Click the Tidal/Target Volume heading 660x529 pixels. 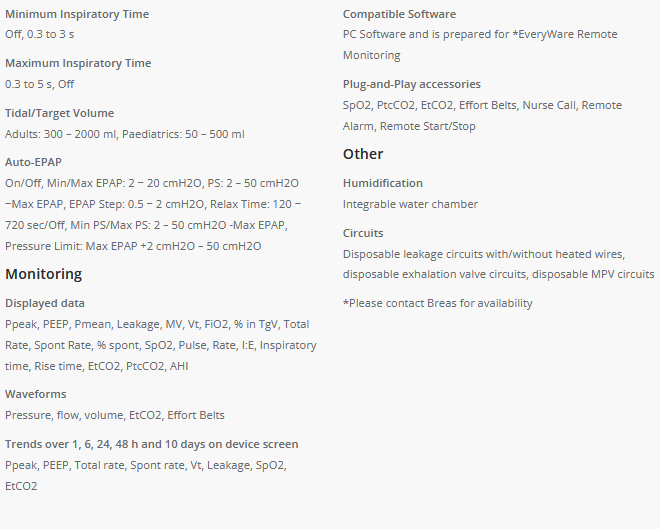coord(59,113)
